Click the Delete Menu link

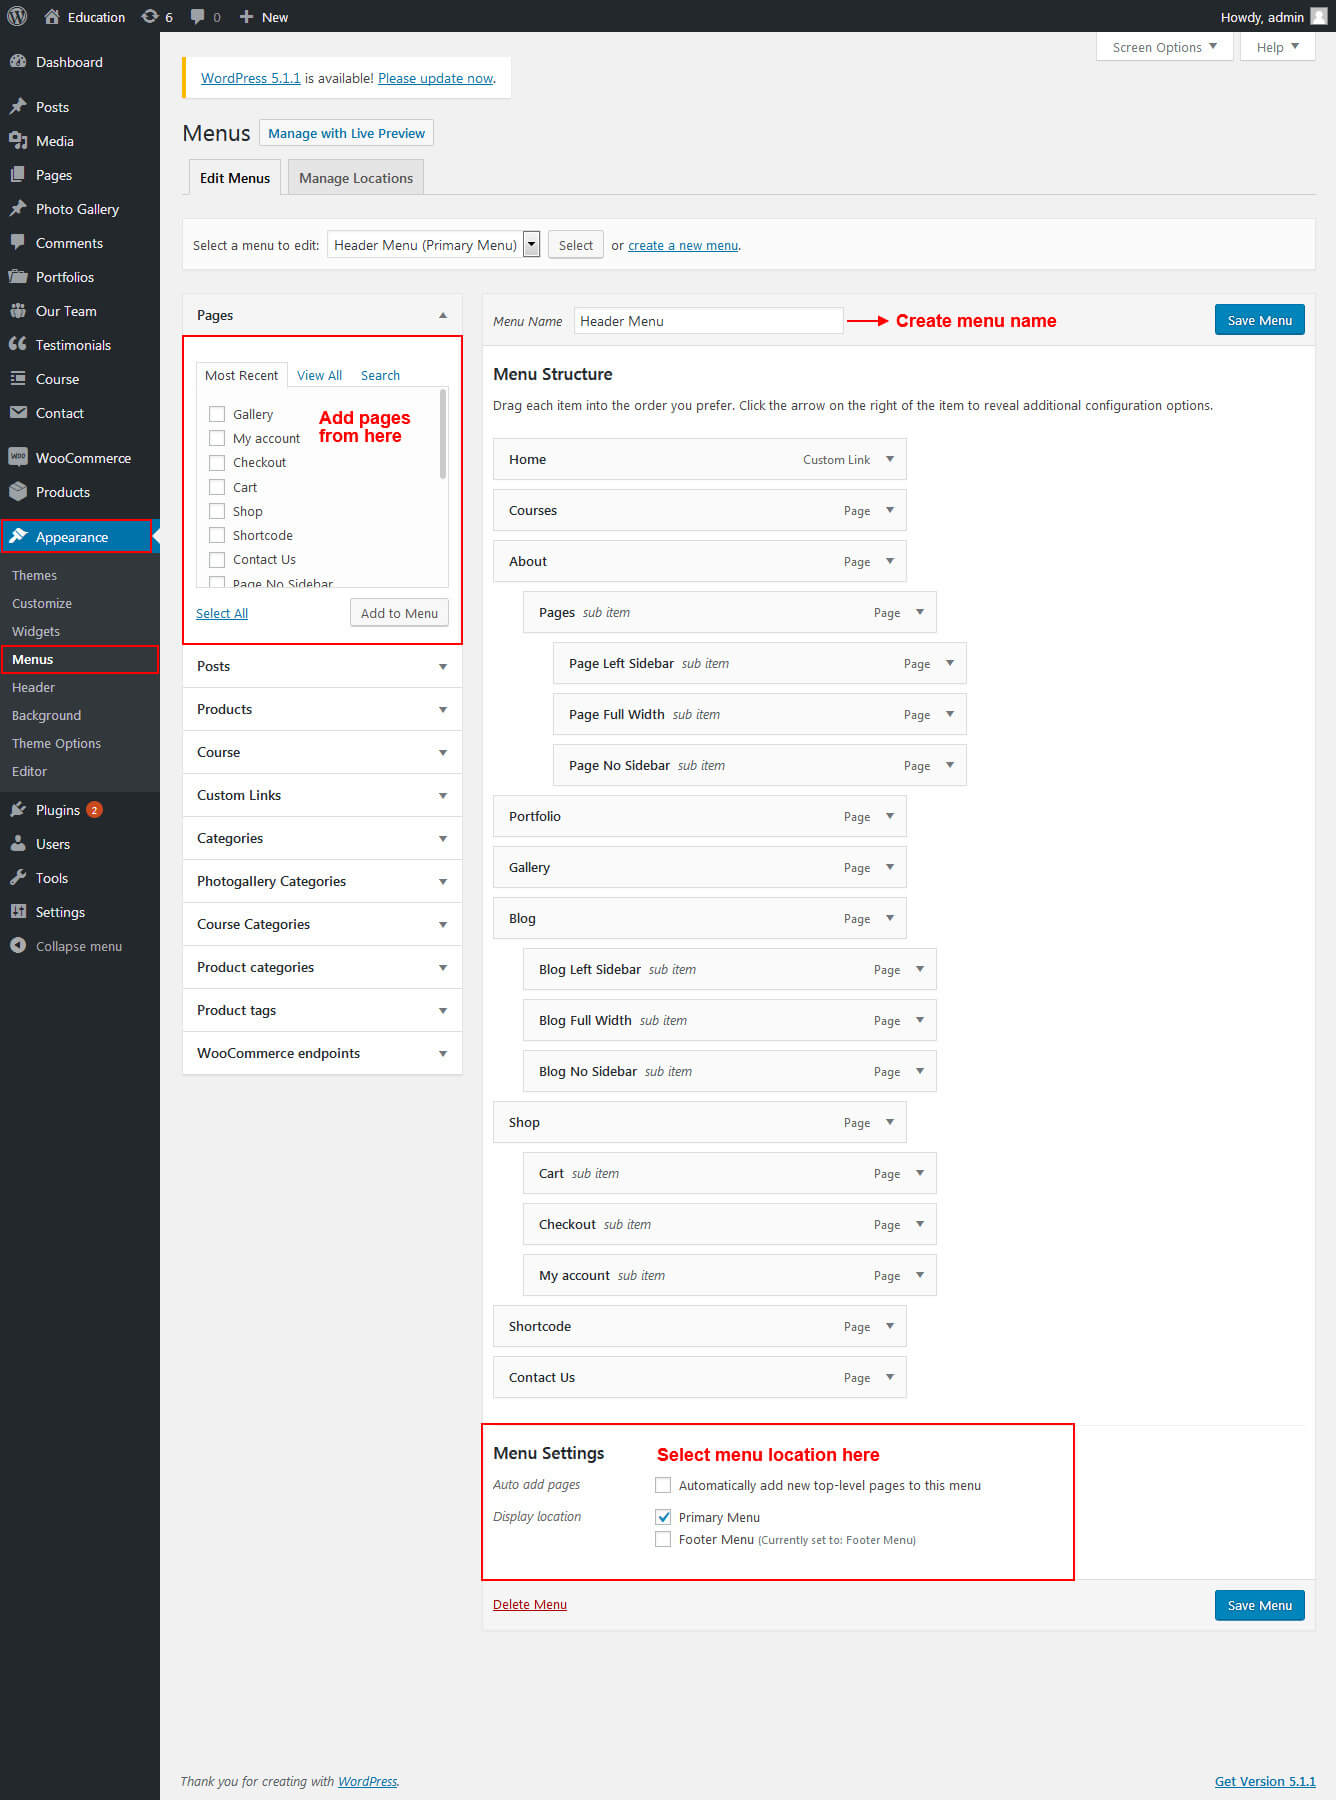click(x=529, y=1604)
